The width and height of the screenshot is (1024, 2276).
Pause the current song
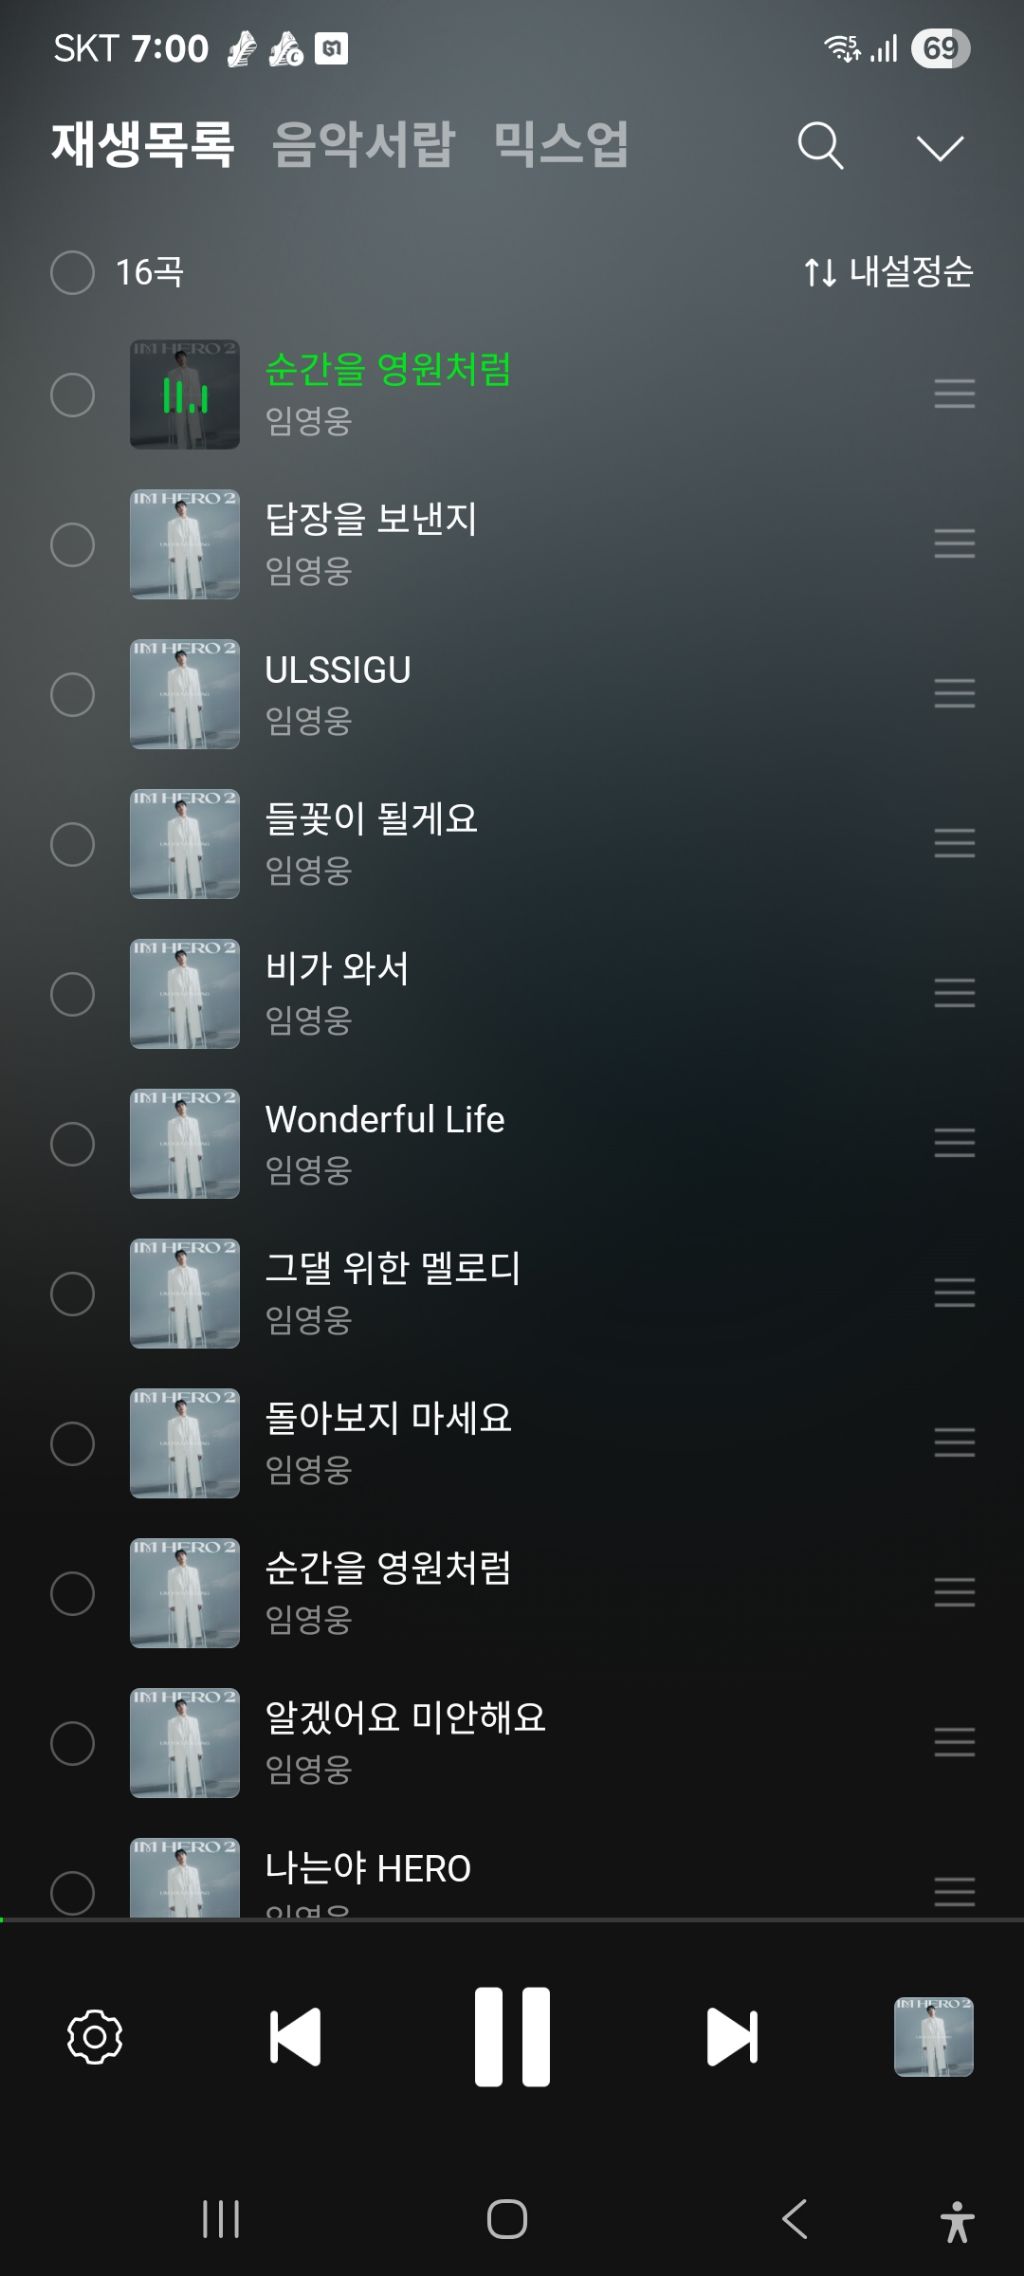click(512, 2036)
